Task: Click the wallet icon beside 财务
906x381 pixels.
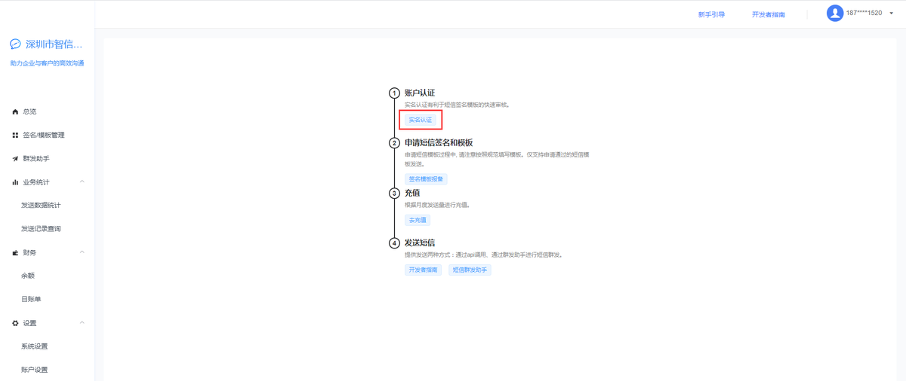Action: pos(15,253)
